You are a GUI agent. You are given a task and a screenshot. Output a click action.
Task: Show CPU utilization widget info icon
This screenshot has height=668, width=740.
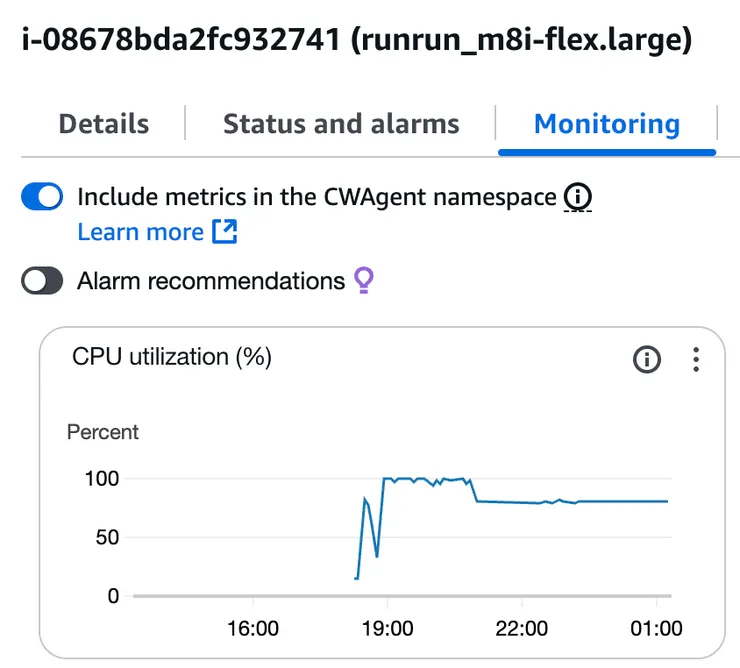(x=647, y=359)
